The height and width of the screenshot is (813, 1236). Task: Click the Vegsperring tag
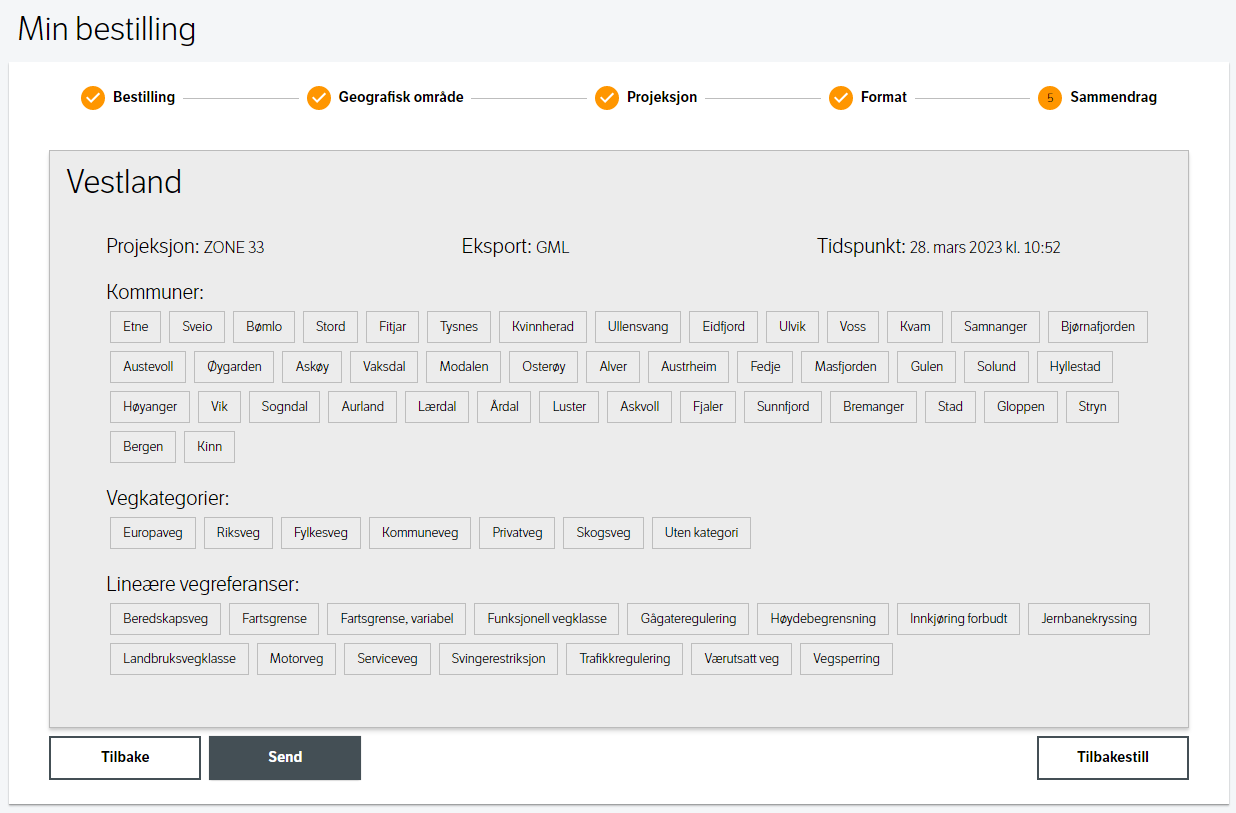click(847, 659)
